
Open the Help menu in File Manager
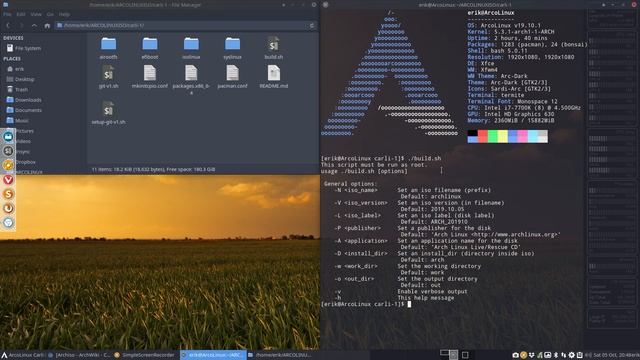click(x=64, y=14)
